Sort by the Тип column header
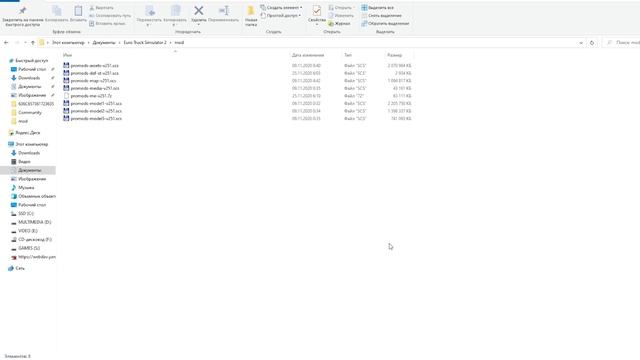This screenshot has width=640, height=360. click(348, 55)
